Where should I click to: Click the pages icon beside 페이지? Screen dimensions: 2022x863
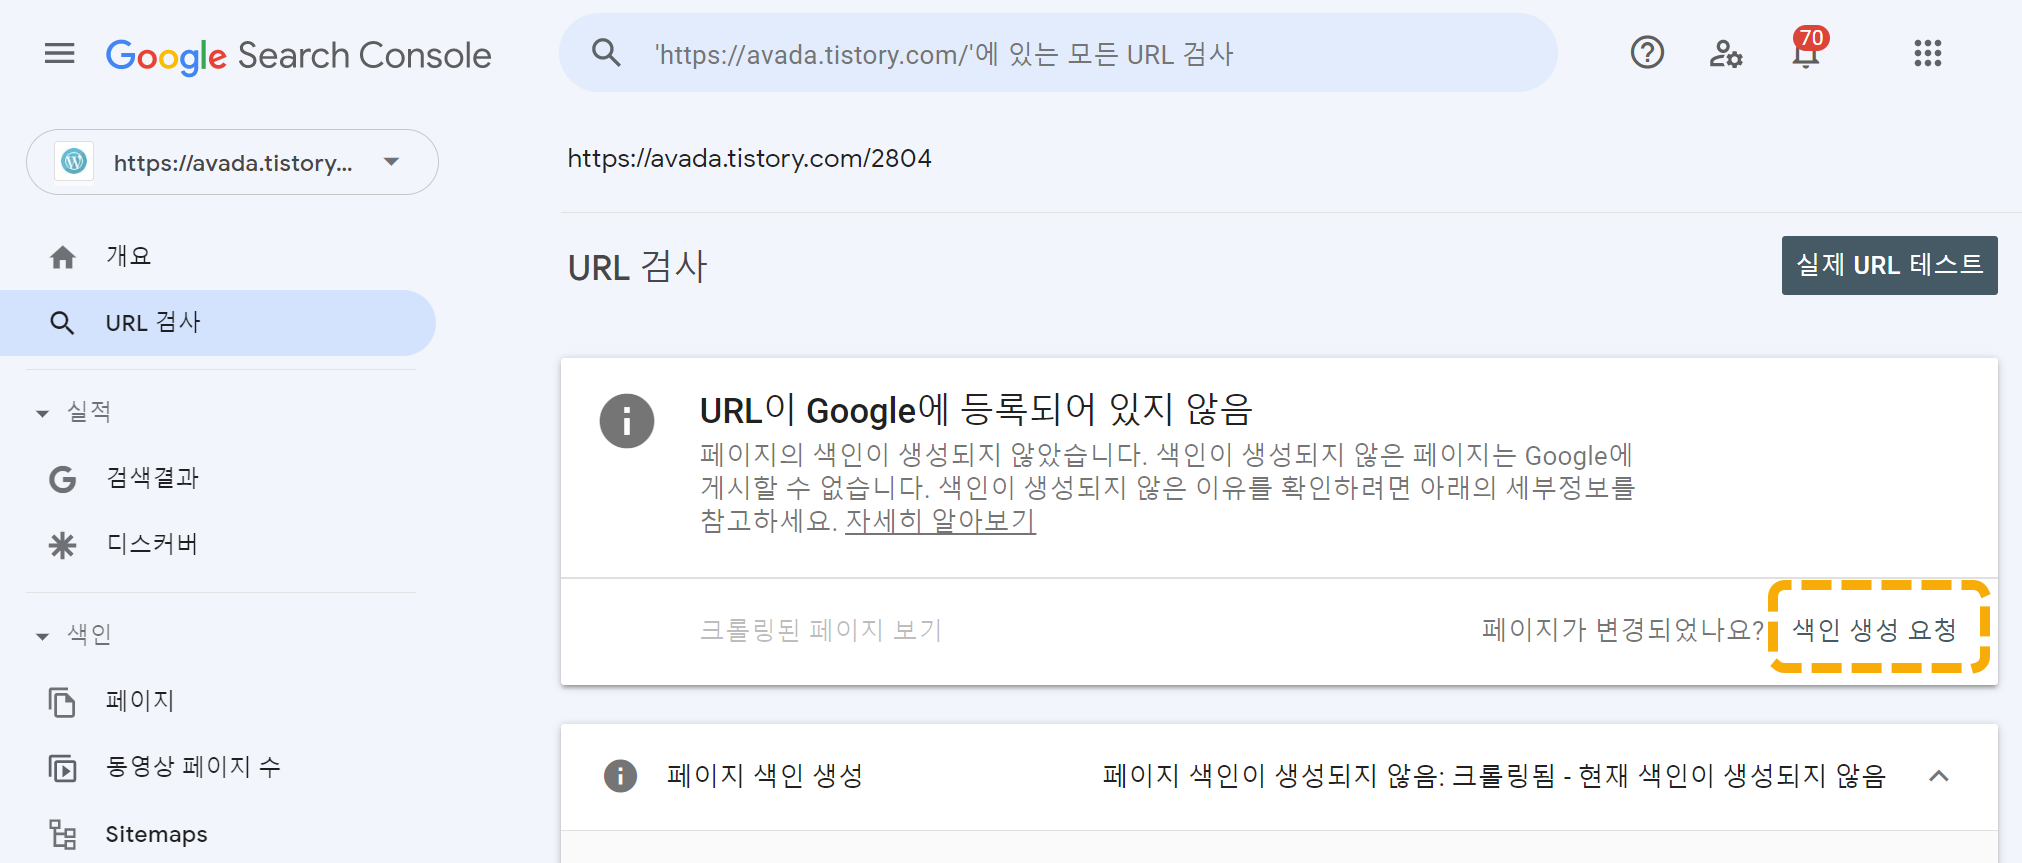tap(62, 702)
